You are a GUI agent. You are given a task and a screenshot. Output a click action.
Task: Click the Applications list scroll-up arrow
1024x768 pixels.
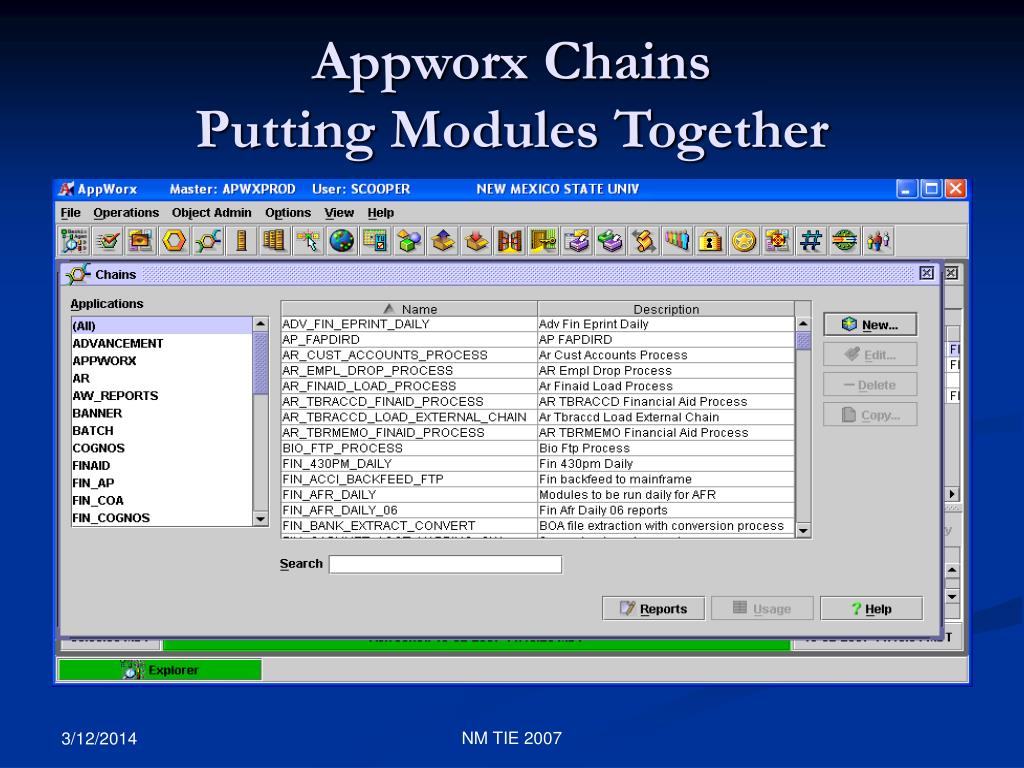click(x=261, y=324)
